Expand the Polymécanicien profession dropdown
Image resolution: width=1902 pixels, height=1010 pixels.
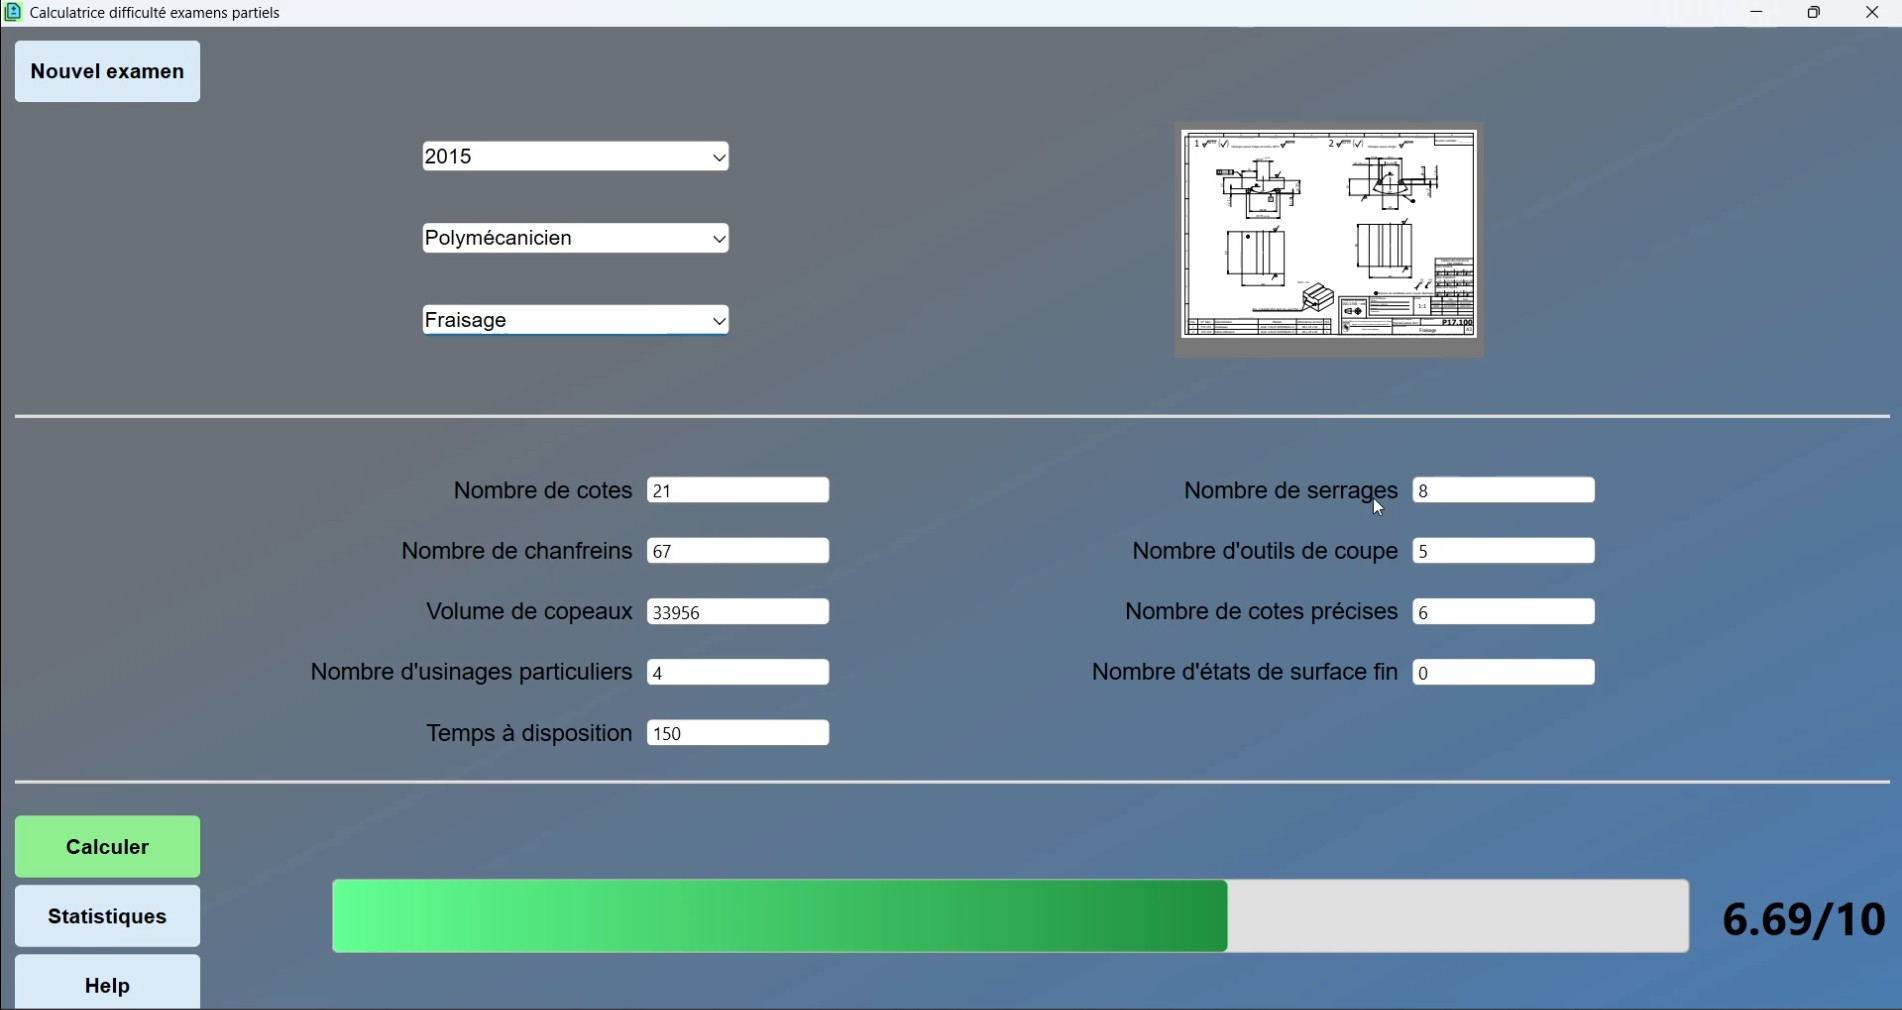[575, 239]
